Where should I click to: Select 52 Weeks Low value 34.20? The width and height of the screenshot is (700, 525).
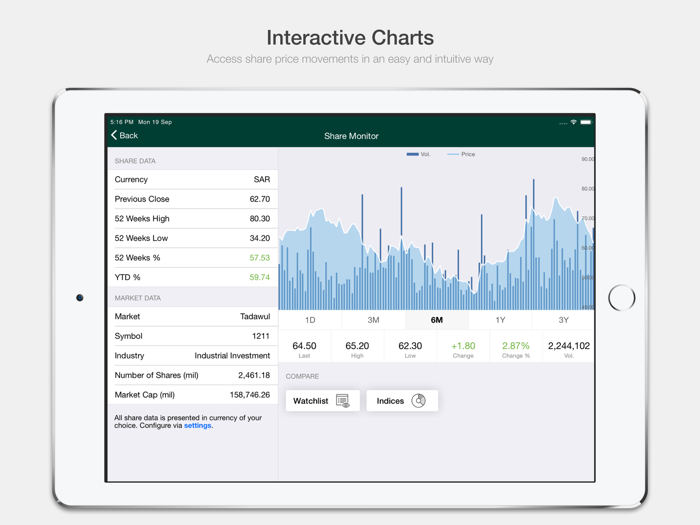click(260, 238)
